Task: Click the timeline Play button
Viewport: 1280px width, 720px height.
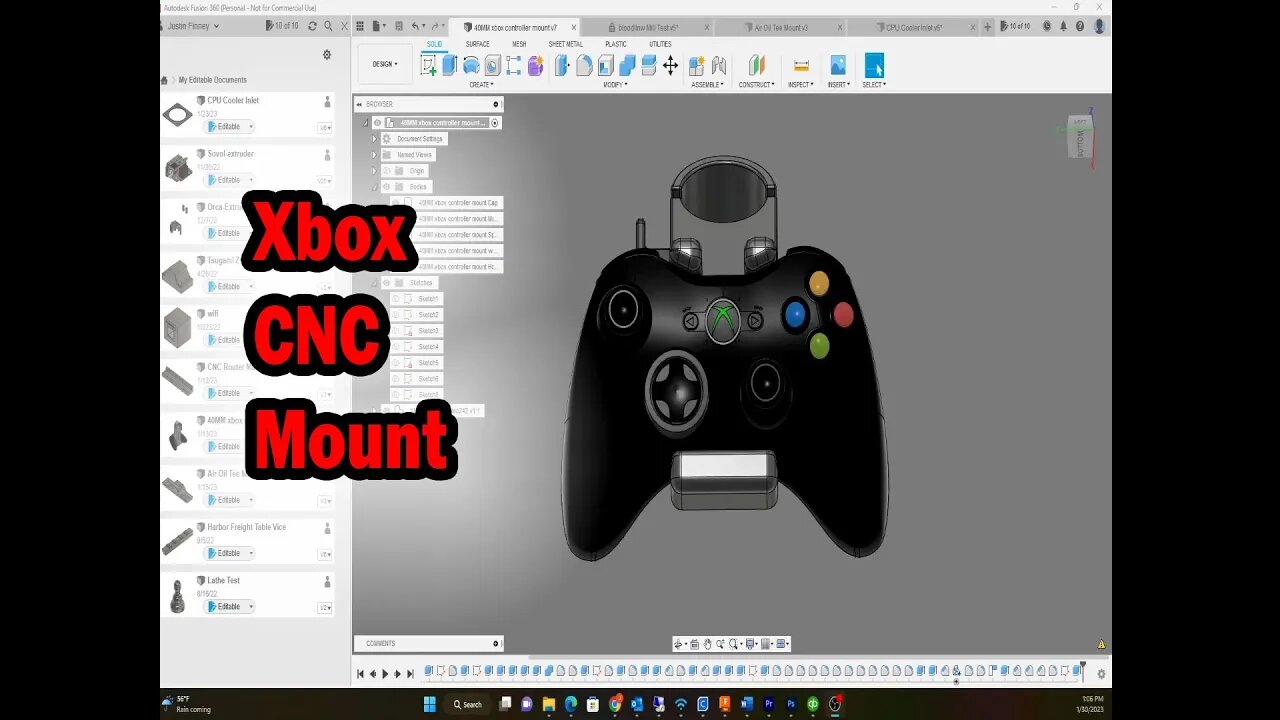Action: [x=385, y=674]
